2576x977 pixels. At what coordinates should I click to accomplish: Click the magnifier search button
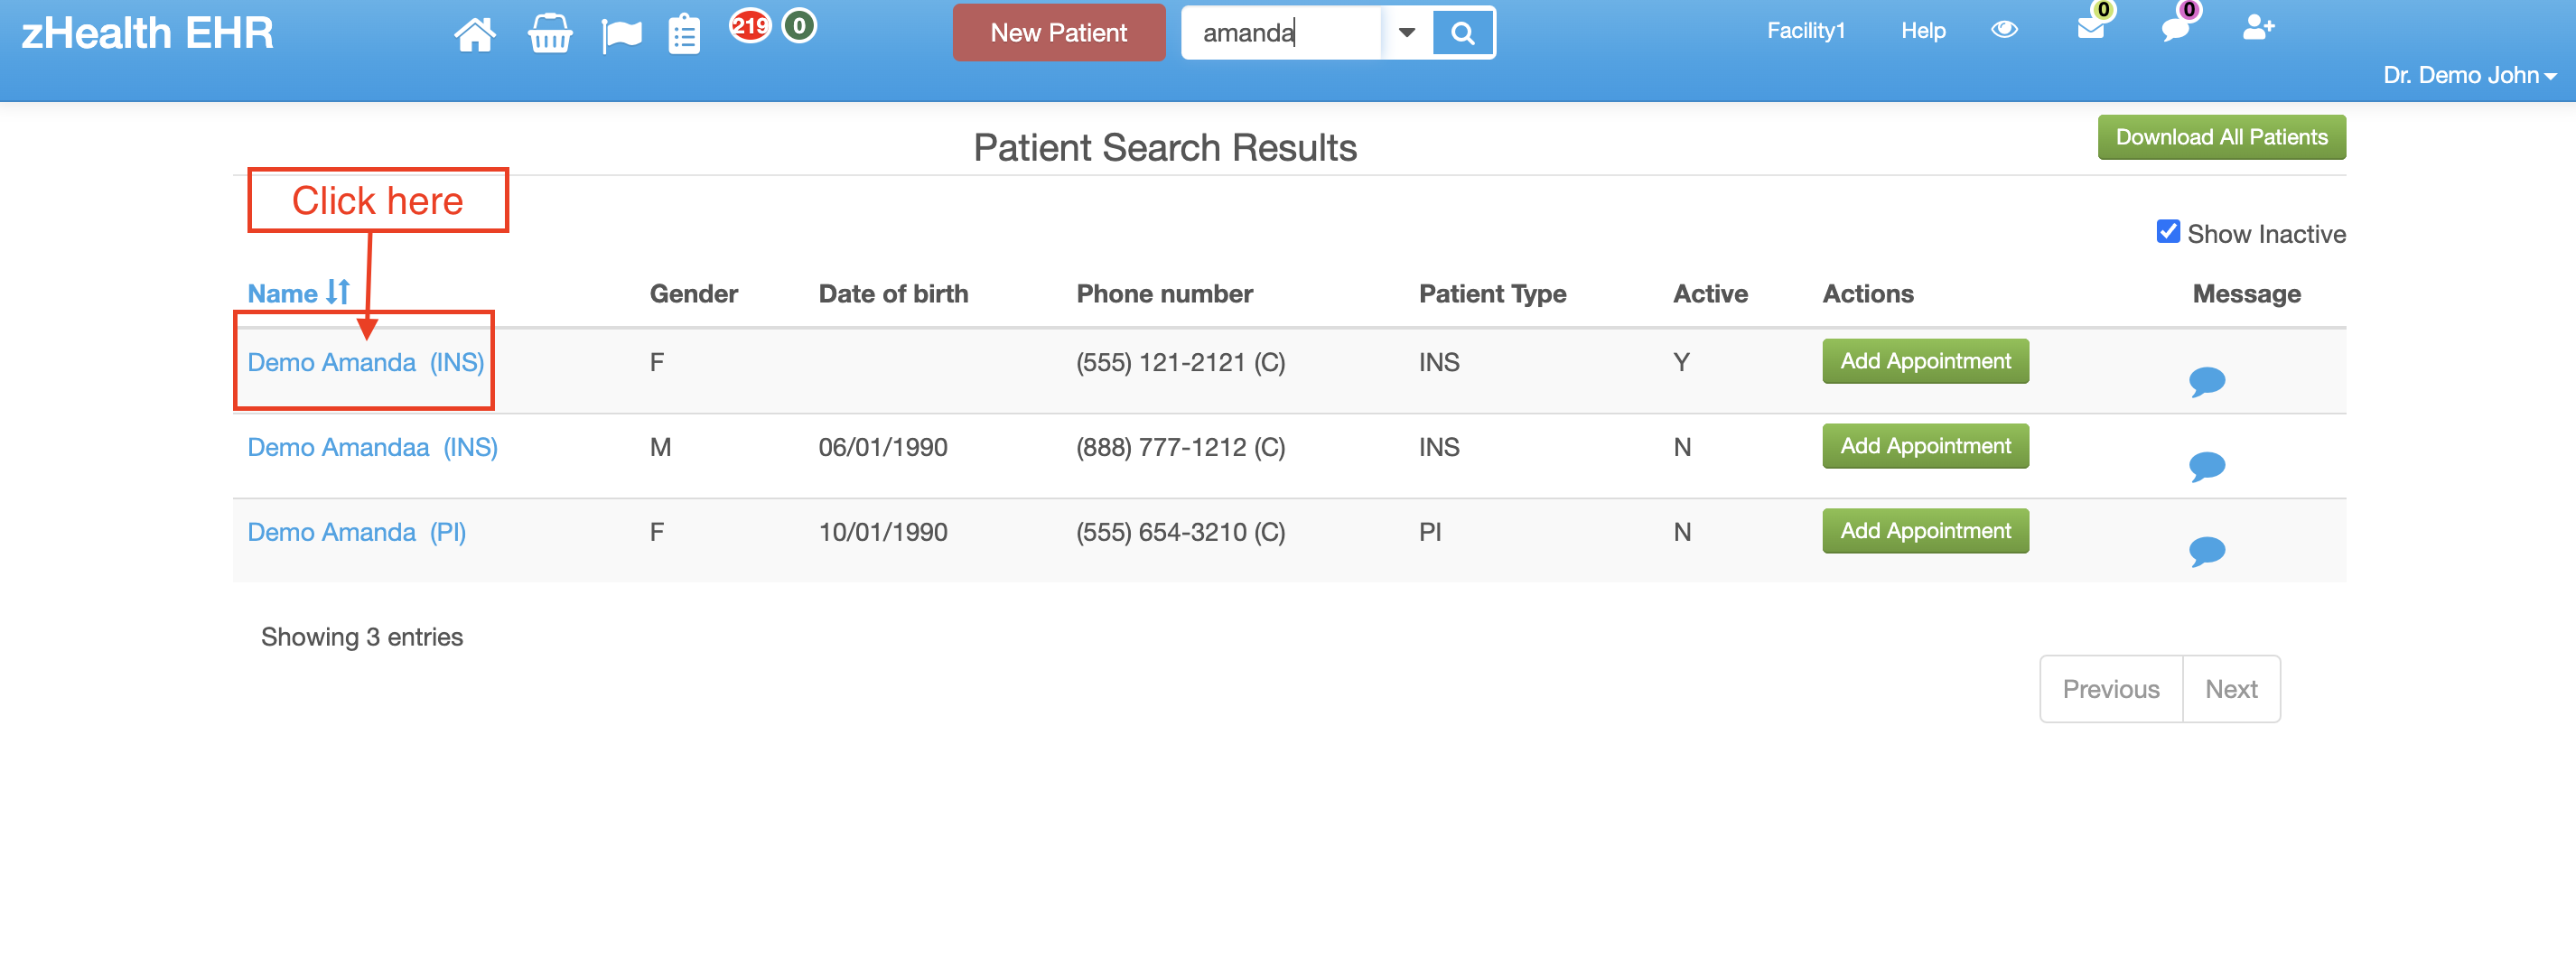pos(1462,33)
